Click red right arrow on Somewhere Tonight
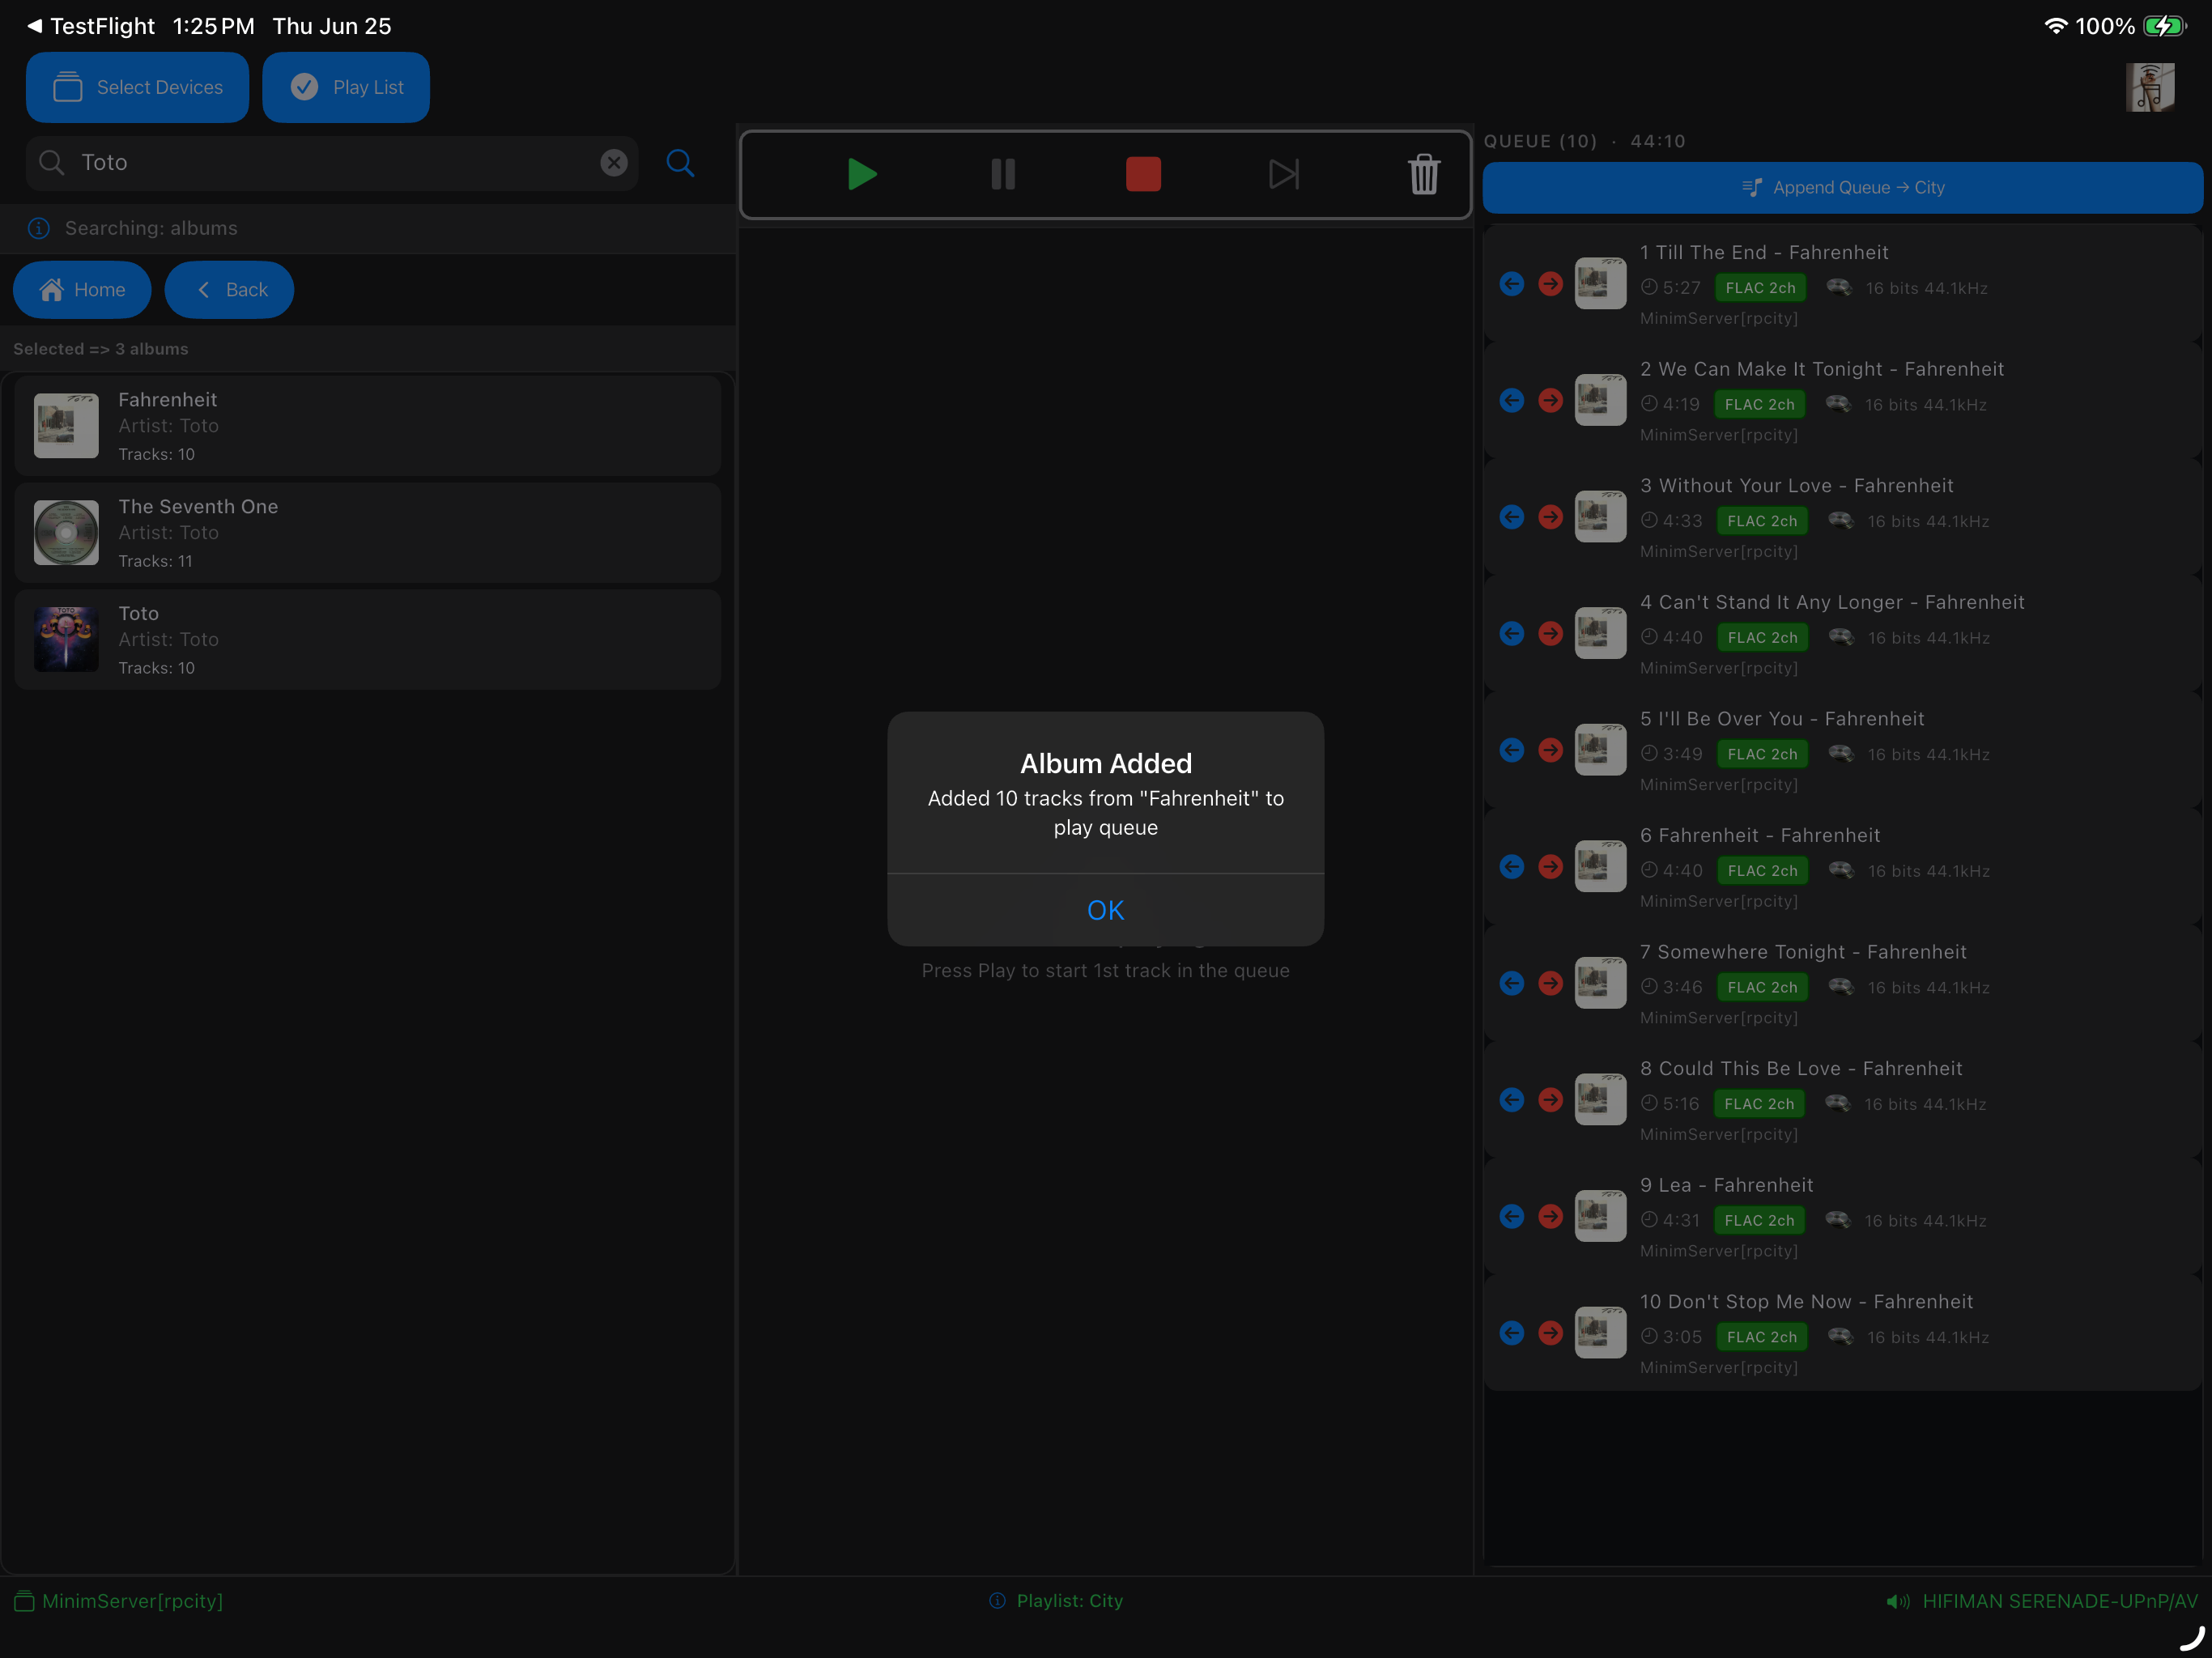Screen dimensions: 2212x1658 pyautogui.click(x=1550, y=984)
